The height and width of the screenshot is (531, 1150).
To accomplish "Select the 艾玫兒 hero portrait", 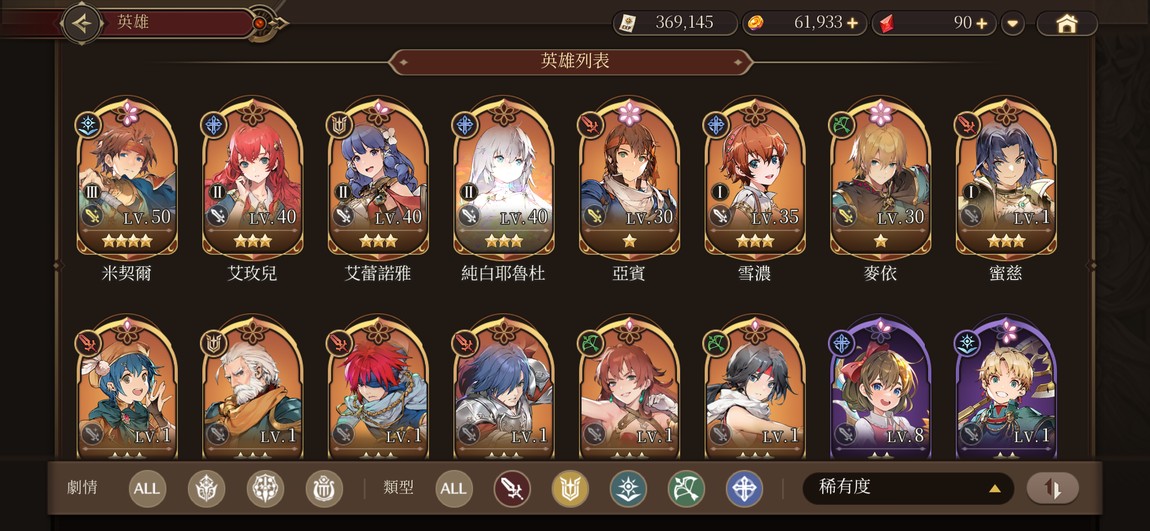I will click(x=252, y=180).
